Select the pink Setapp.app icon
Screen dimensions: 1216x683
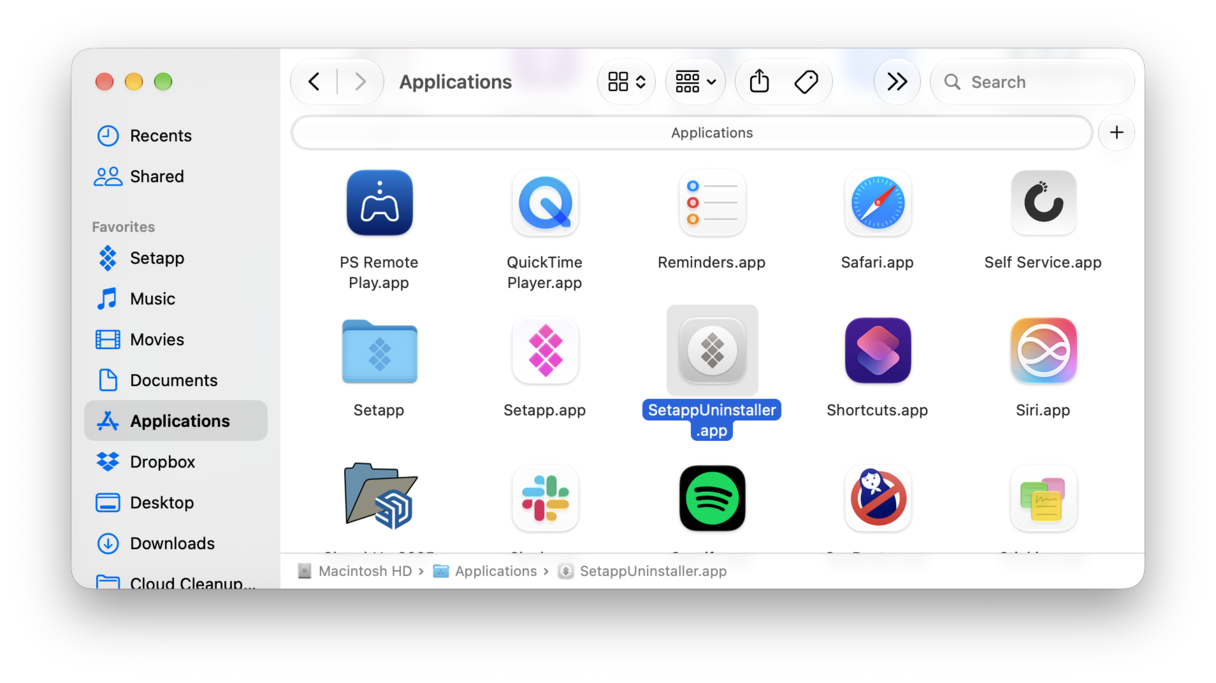click(x=545, y=351)
